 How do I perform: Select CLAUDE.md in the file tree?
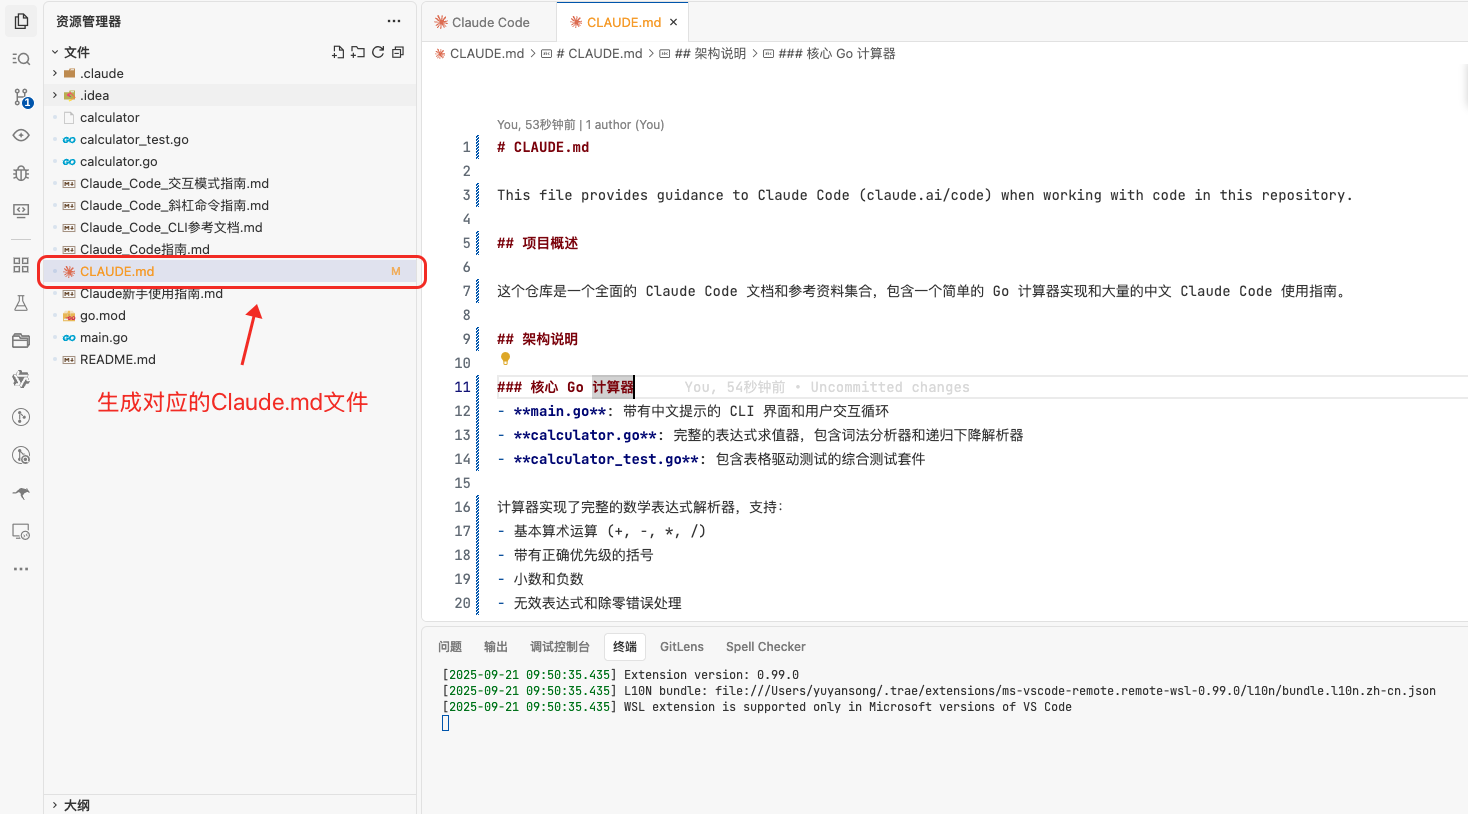pos(230,271)
